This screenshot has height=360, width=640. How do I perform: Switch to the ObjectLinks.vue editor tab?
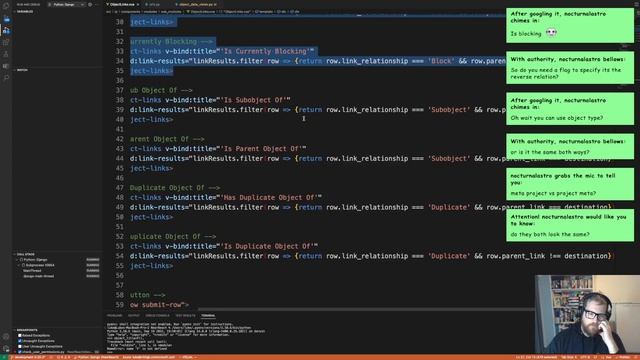coord(122,4)
